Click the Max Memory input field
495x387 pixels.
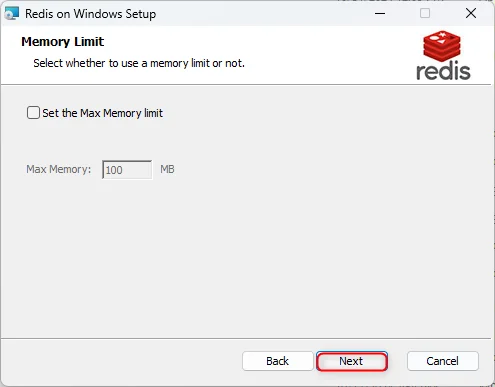(x=127, y=170)
